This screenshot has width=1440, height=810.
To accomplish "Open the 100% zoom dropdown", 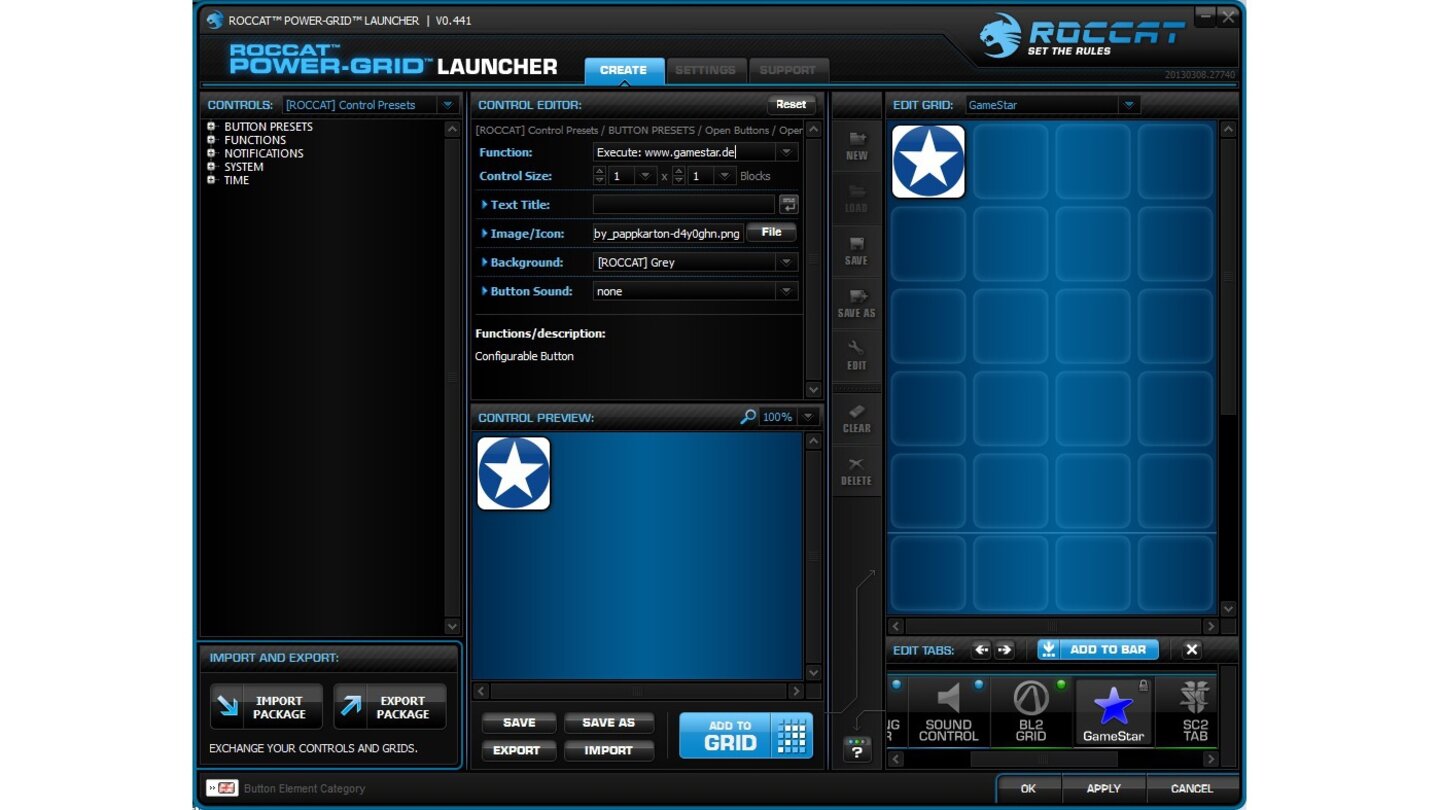I will tap(808, 417).
